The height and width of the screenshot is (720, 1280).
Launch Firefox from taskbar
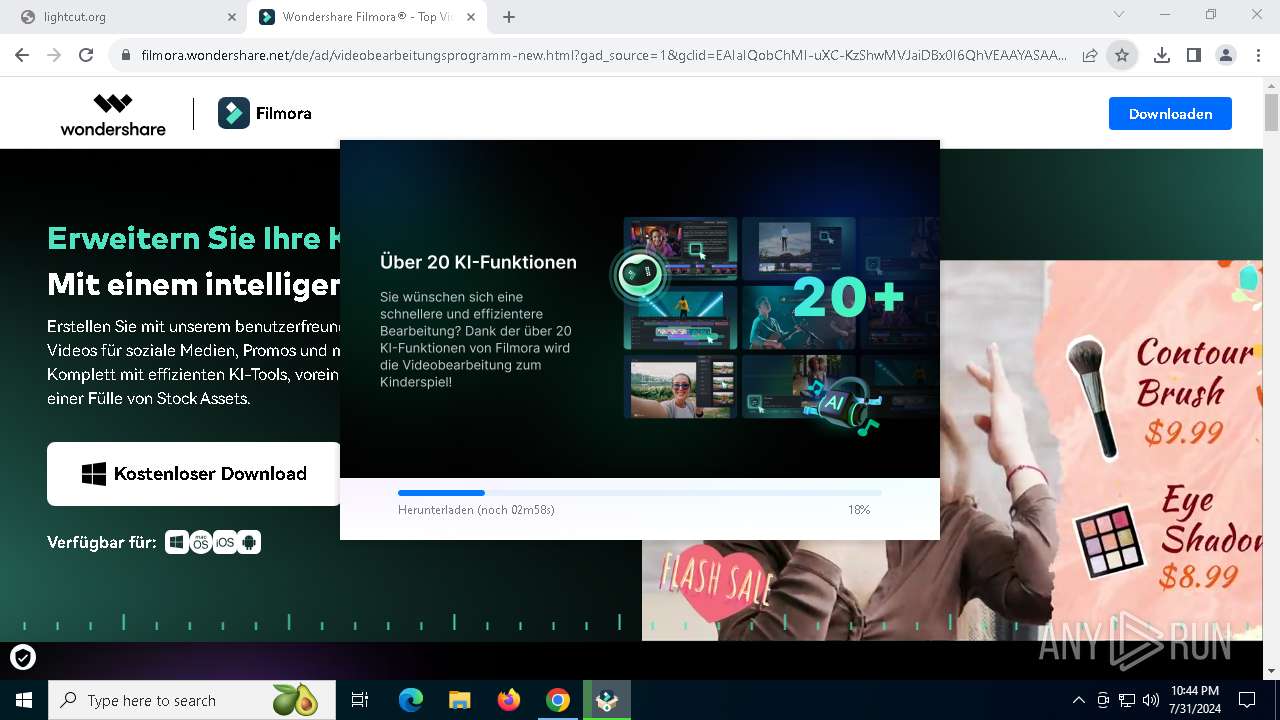coord(509,700)
